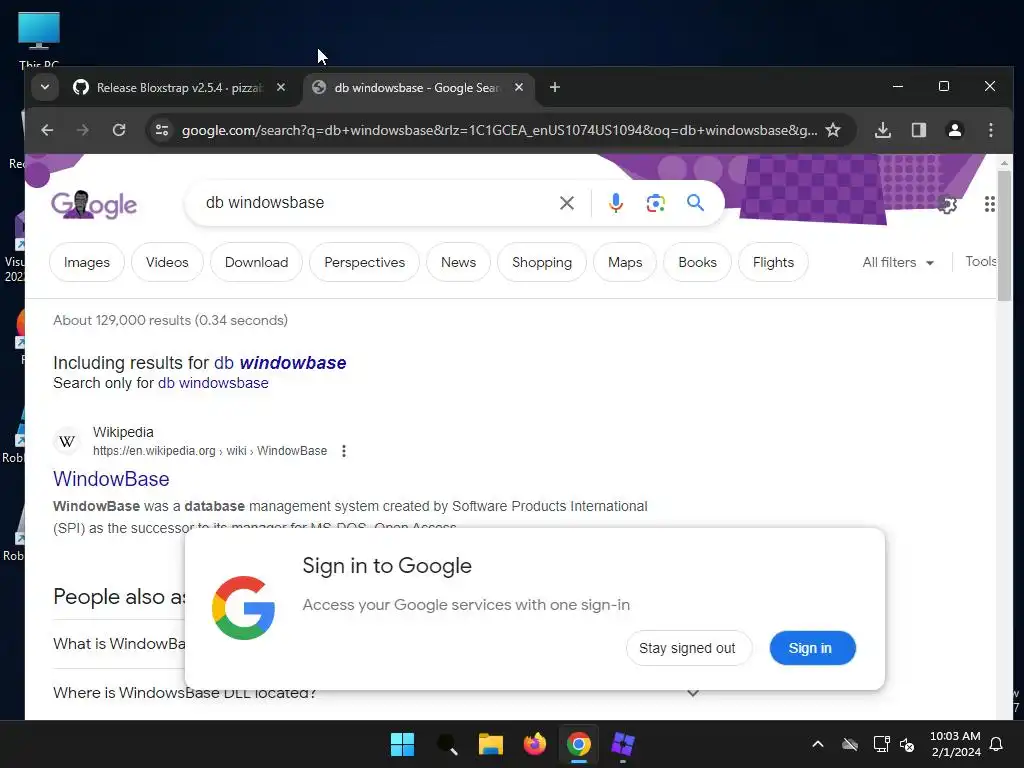Open Windows Start menu
This screenshot has height=768, width=1024.
(x=402, y=744)
